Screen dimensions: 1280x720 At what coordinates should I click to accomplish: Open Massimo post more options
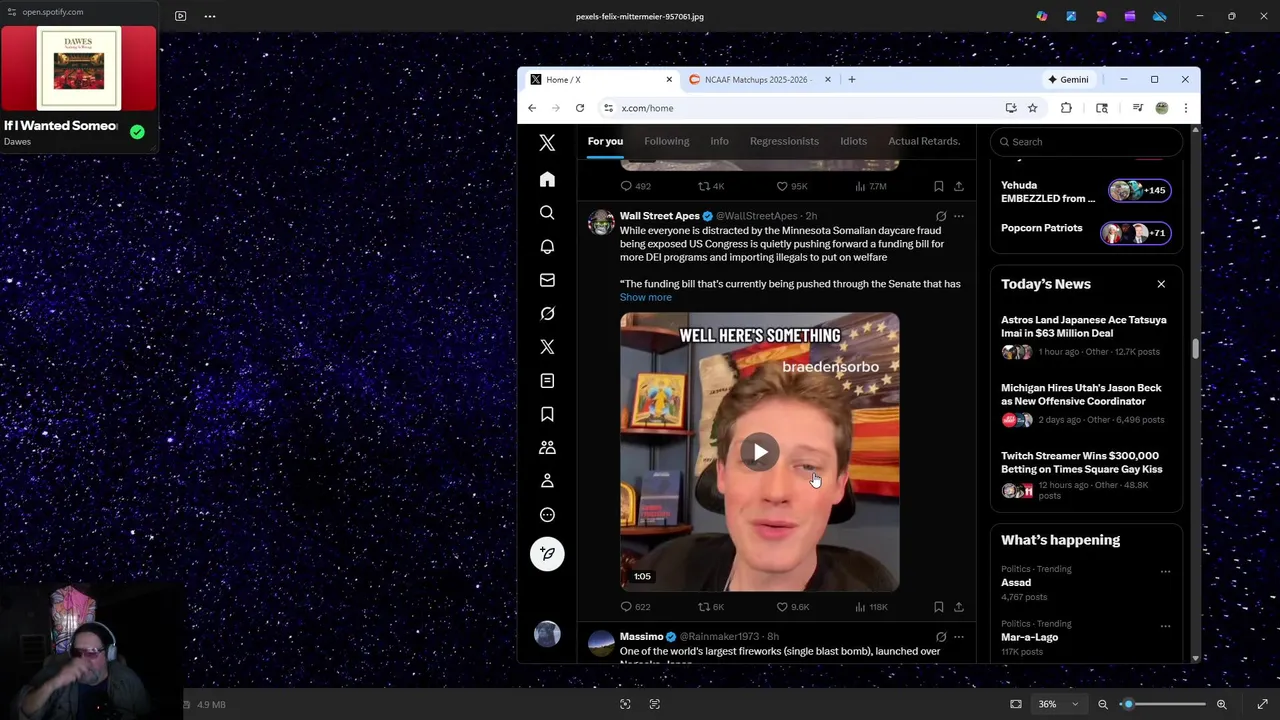tap(958, 637)
